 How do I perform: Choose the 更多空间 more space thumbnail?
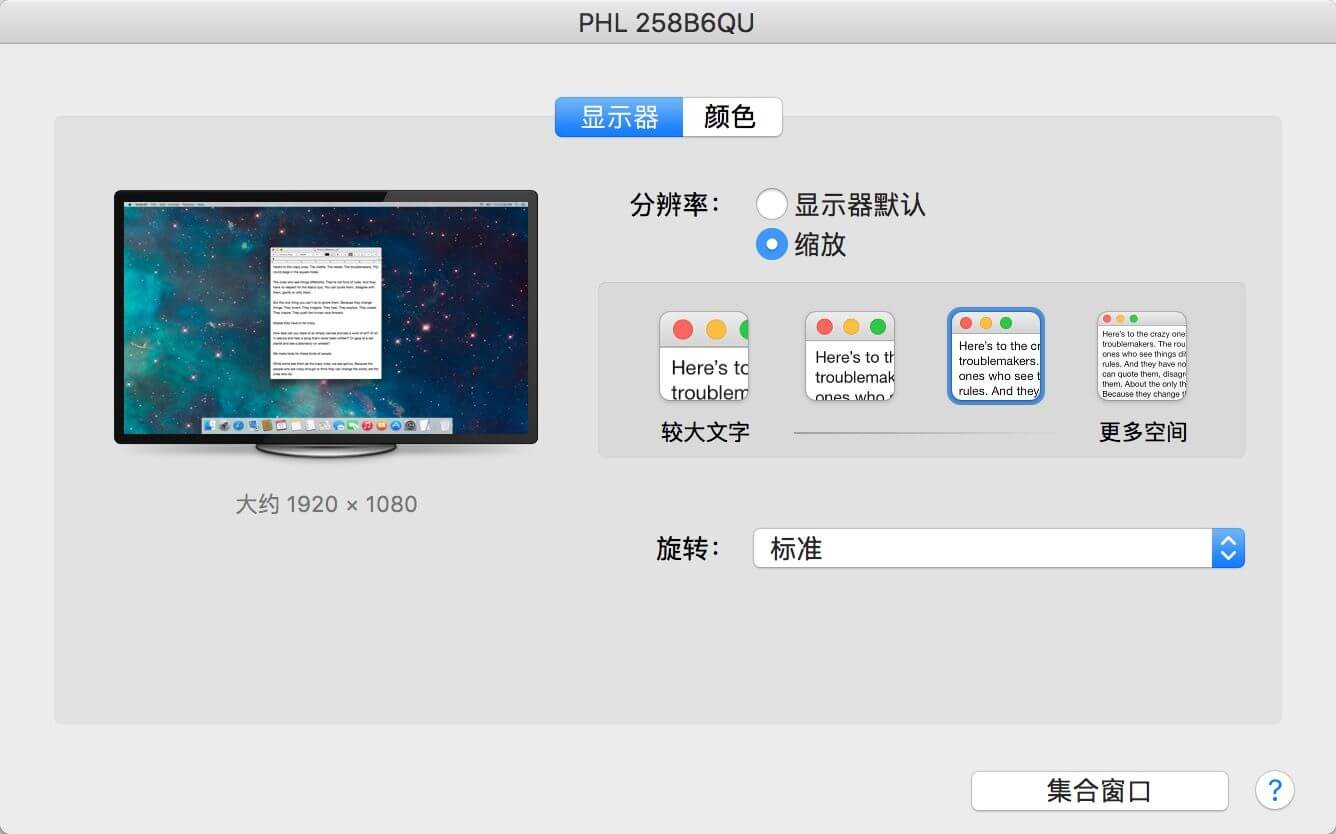point(1142,356)
